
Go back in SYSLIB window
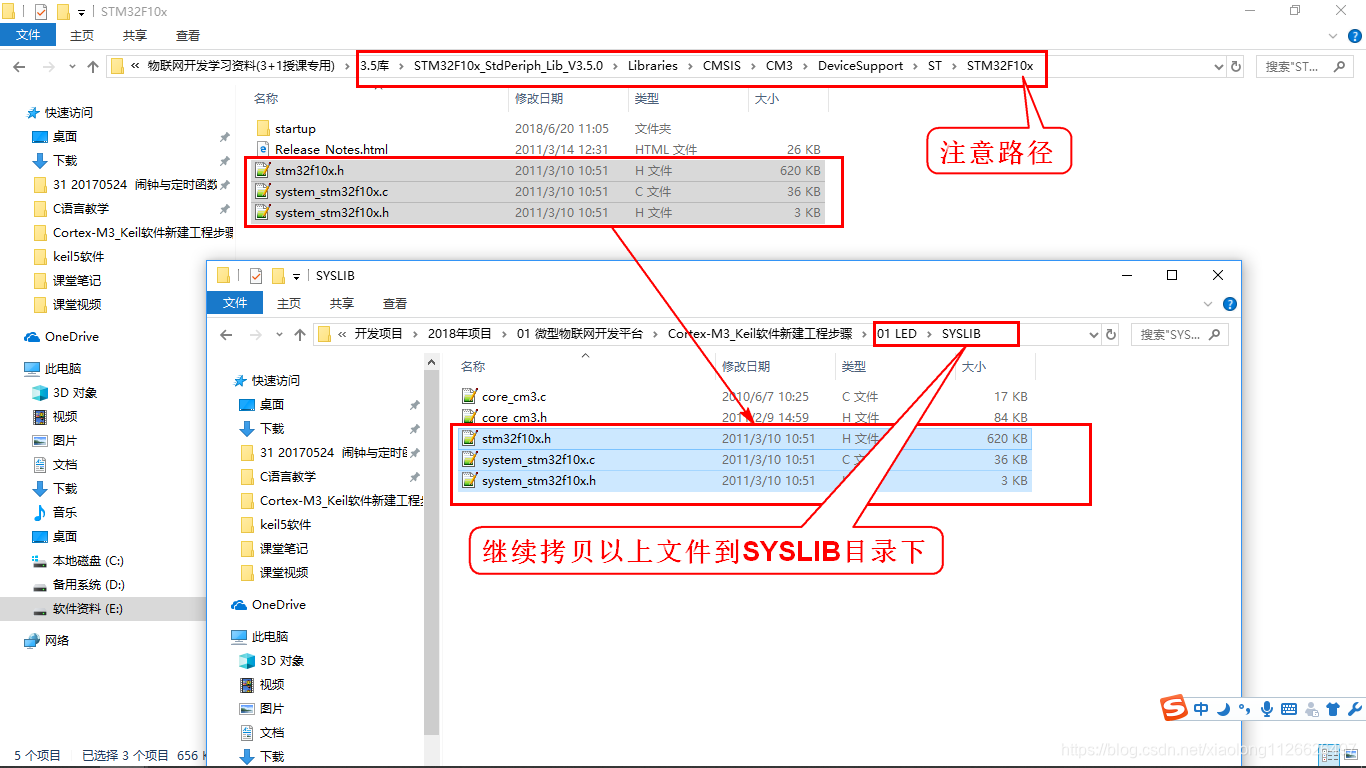(x=226, y=335)
